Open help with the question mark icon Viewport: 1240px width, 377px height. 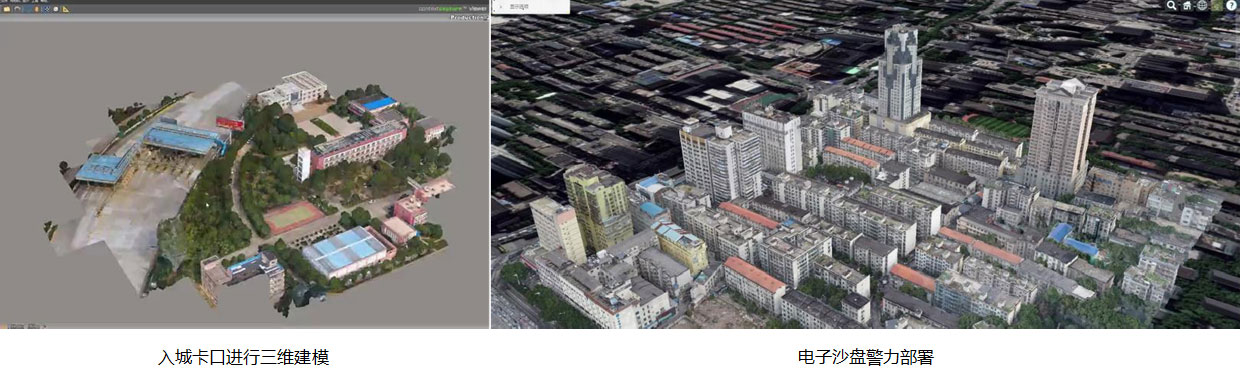pos(1231,6)
